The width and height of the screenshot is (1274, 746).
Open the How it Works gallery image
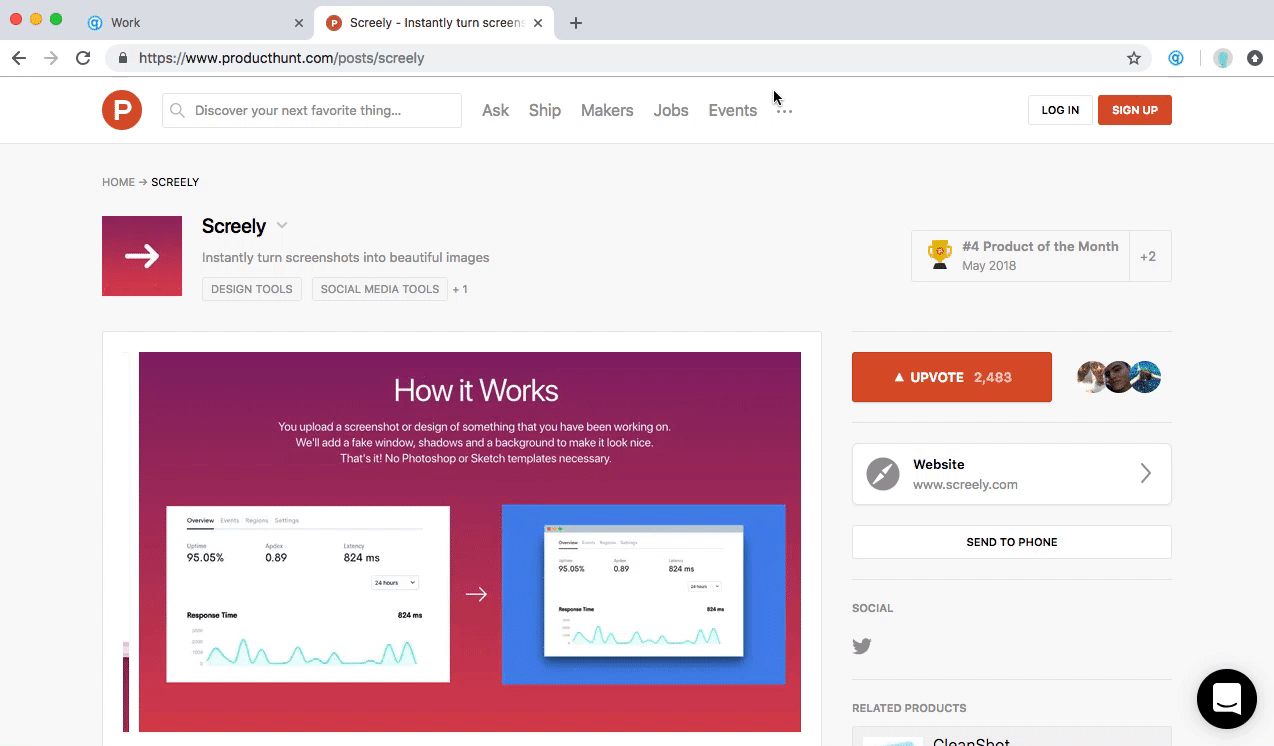point(470,542)
